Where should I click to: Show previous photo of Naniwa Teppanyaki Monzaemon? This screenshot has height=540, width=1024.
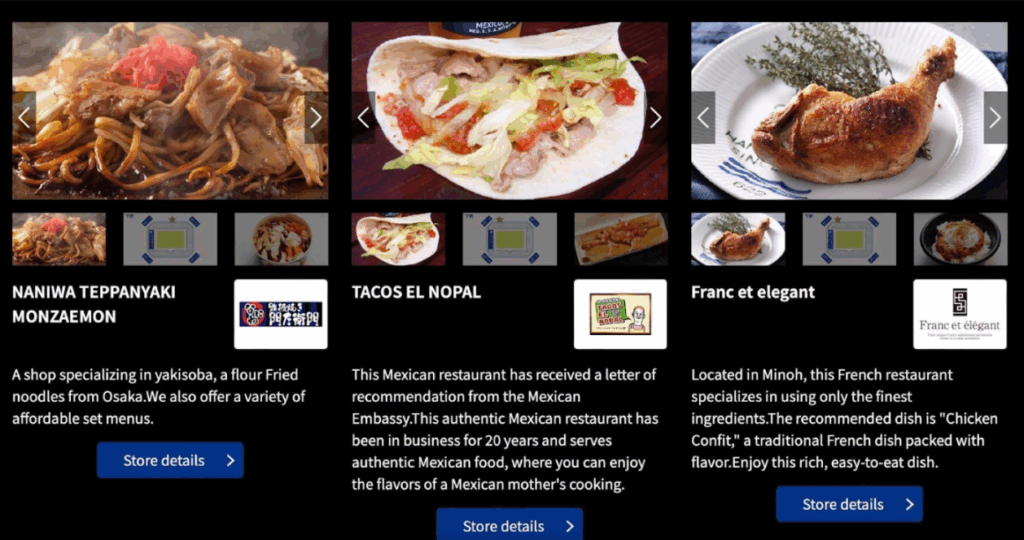click(x=24, y=118)
